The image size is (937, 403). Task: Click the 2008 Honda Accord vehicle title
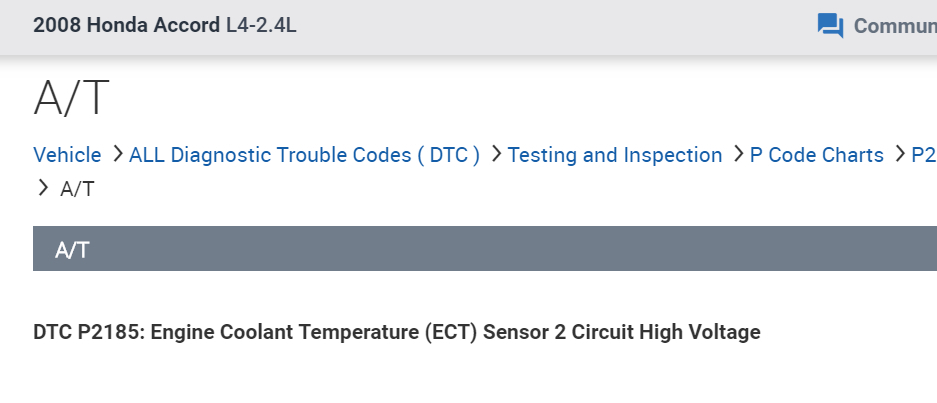(x=127, y=26)
